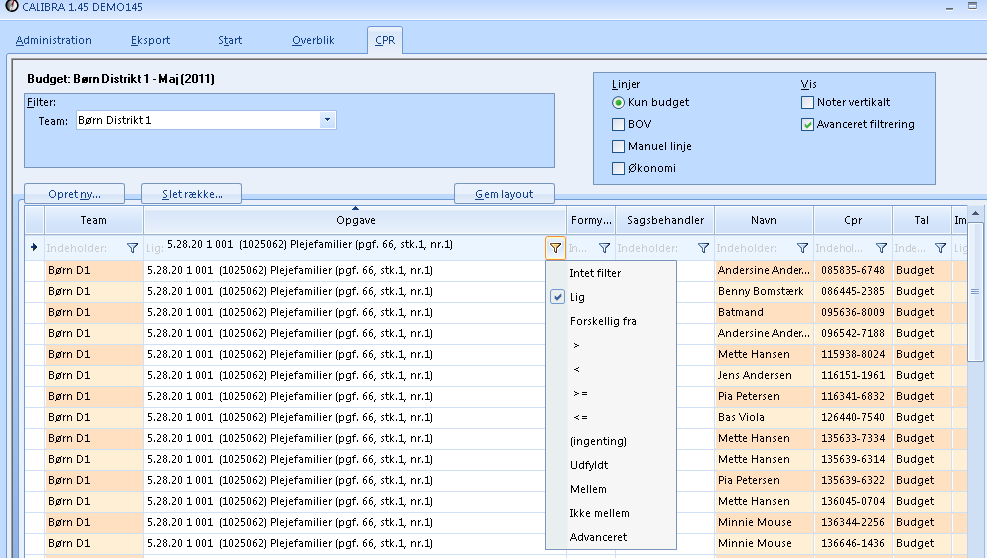987x558 pixels.
Task: Click the filter funnel in Navn column
Action: (802, 248)
